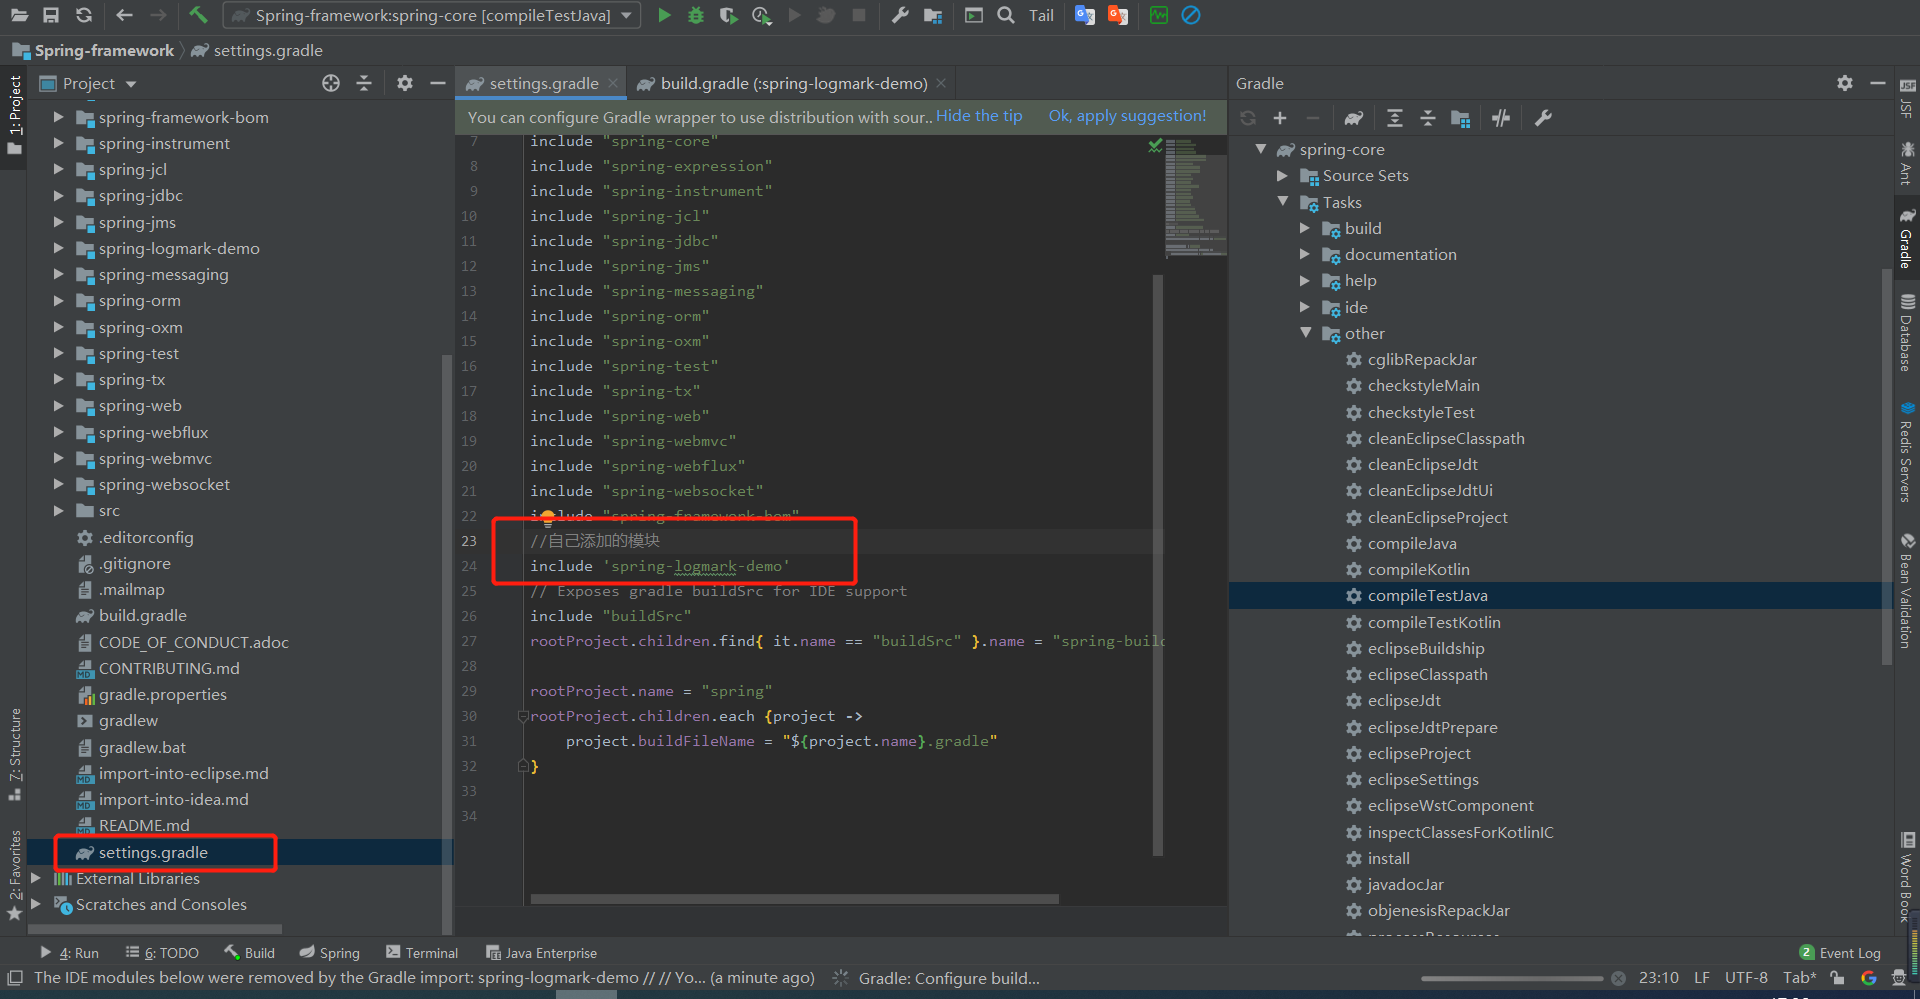Open the Event Log
The image size is (1920, 999).
pyautogui.click(x=1840, y=953)
